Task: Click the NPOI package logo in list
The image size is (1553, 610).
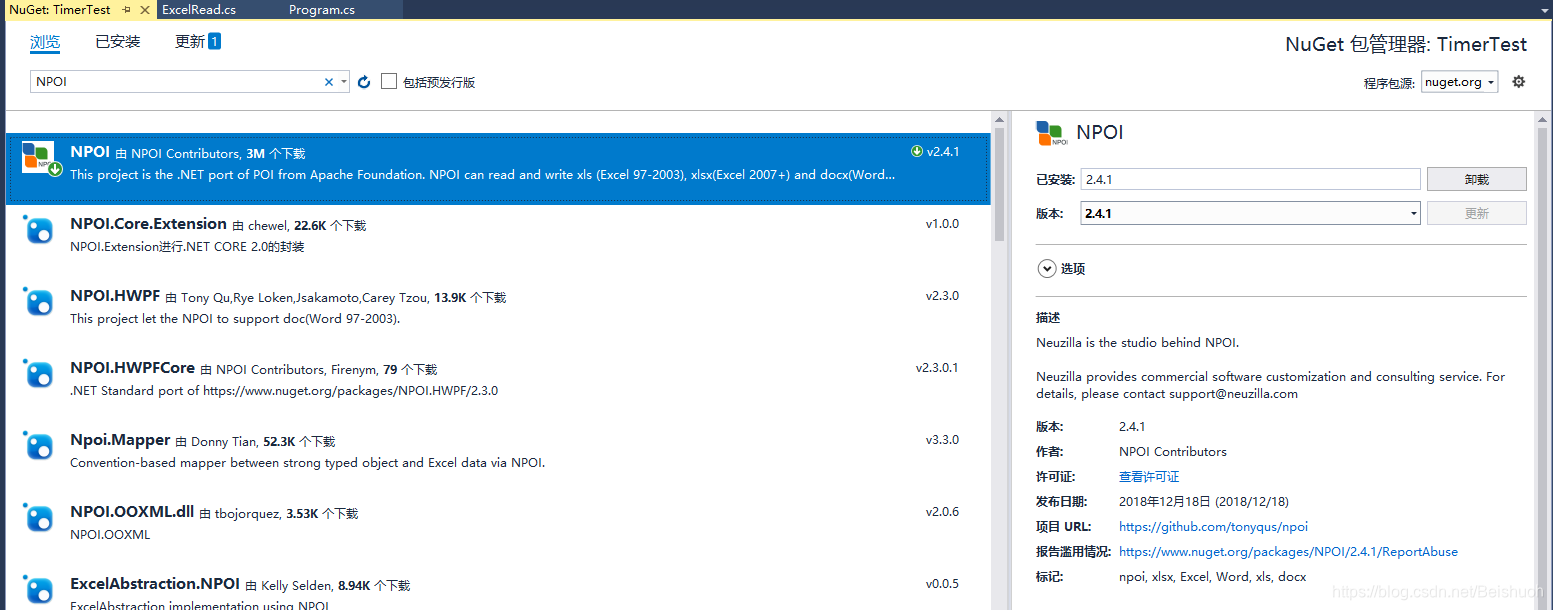Action: [42, 158]
